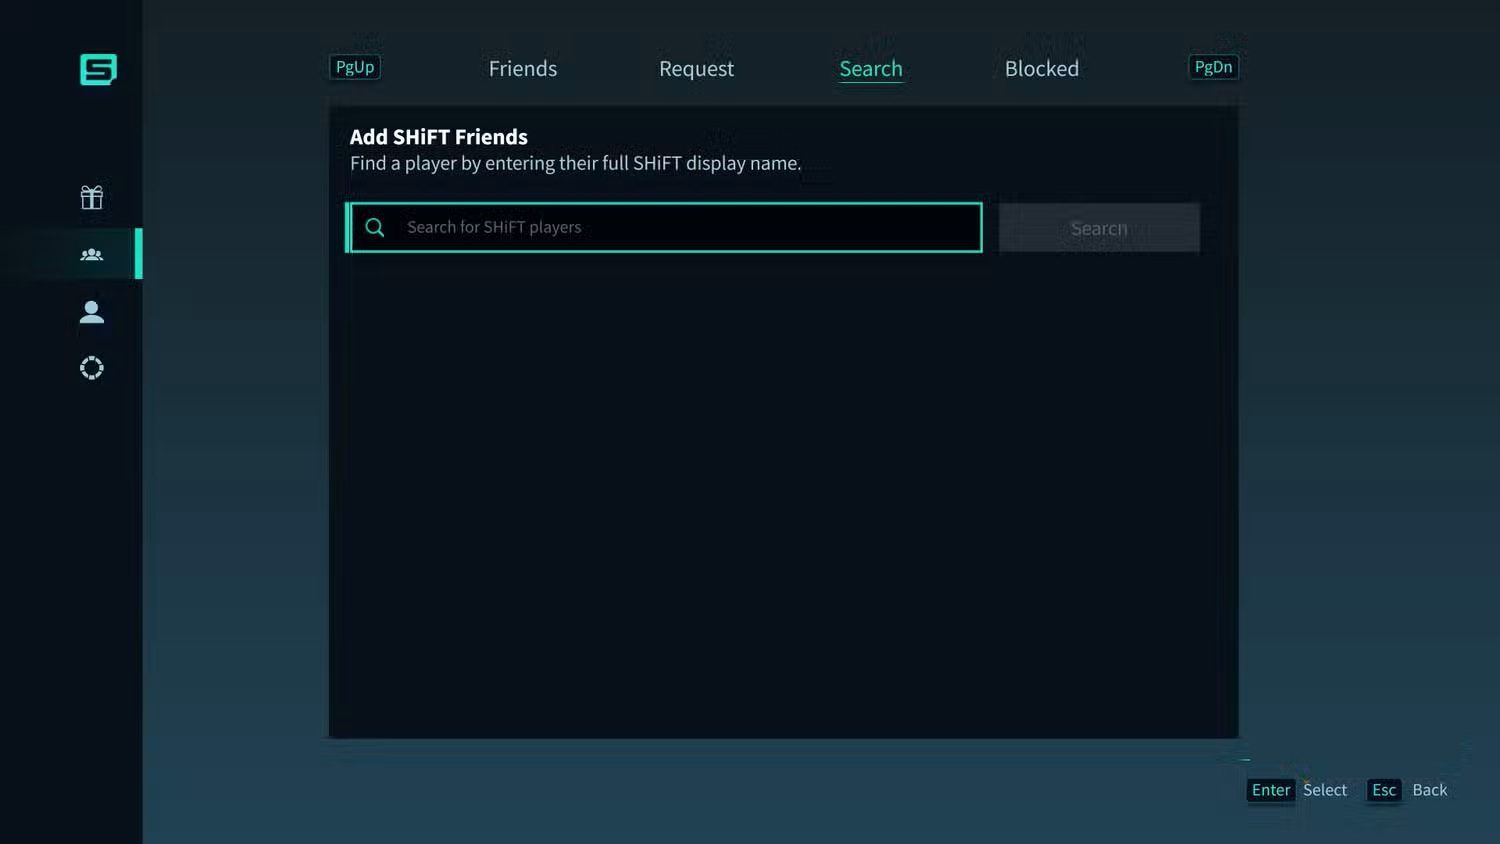Click the Enter Select prompt
The image size is (1500, 844).
[x=1298, y=790]
